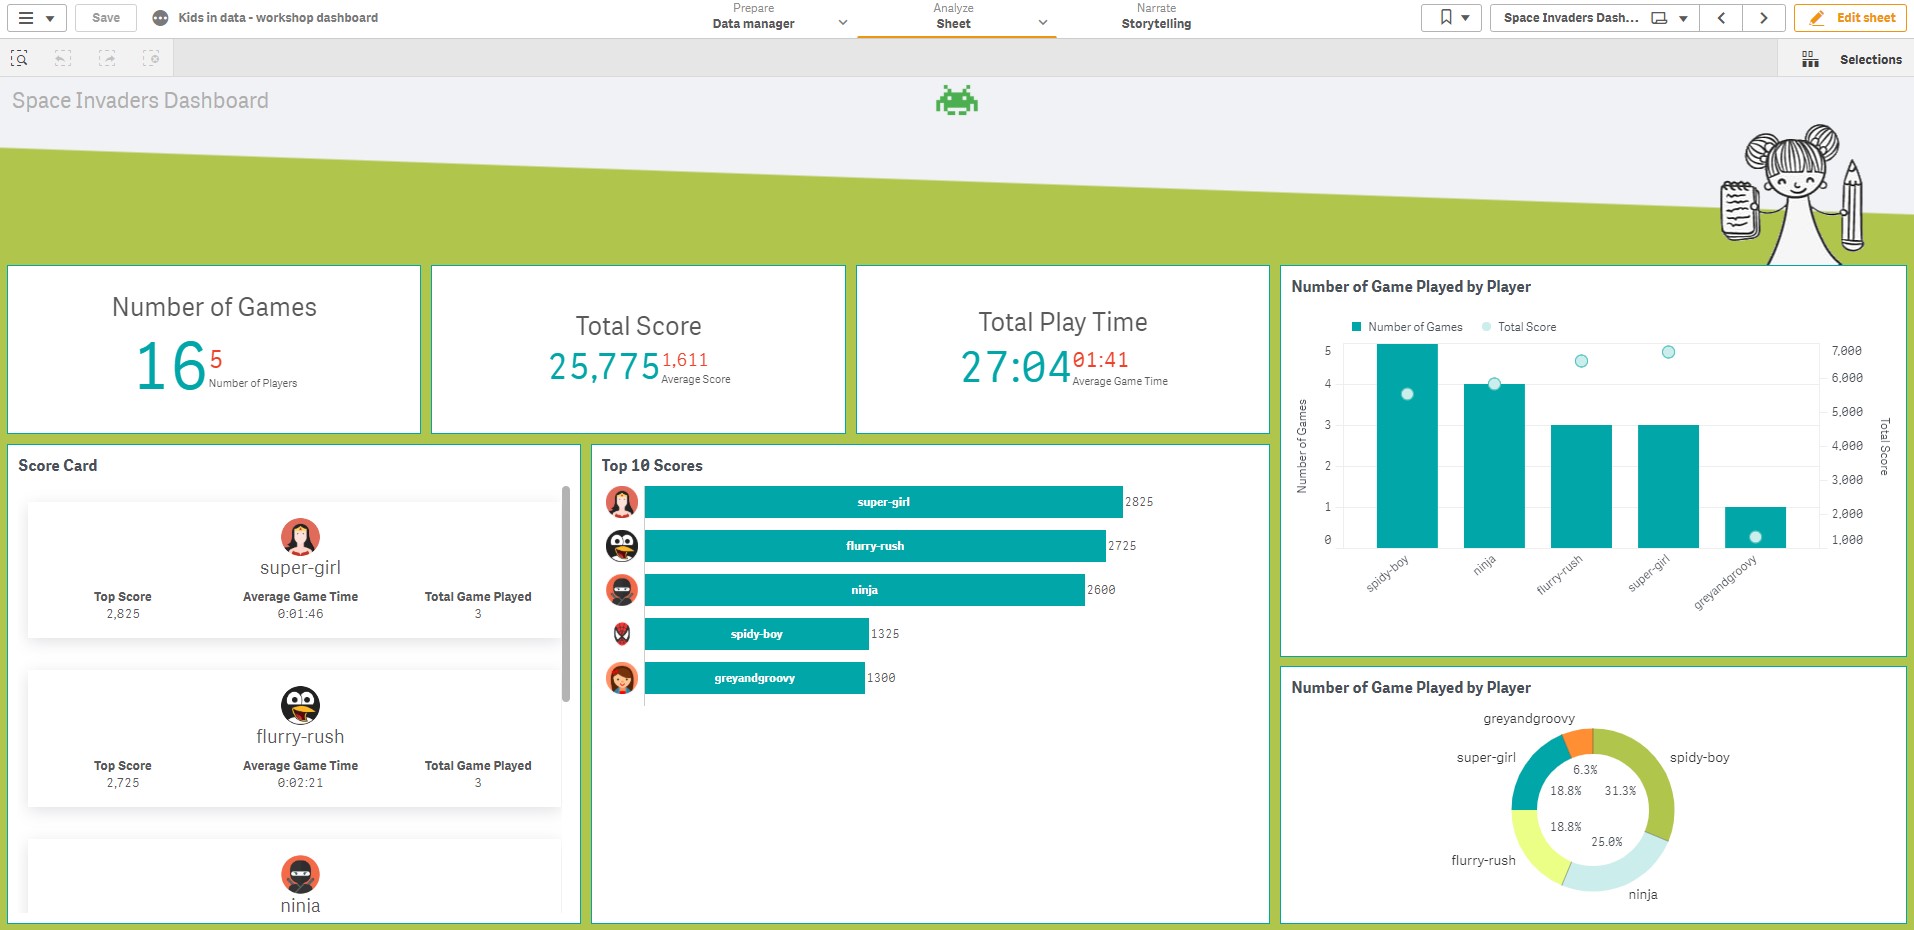Go to the previous sheet arrow

(1721, 18)
